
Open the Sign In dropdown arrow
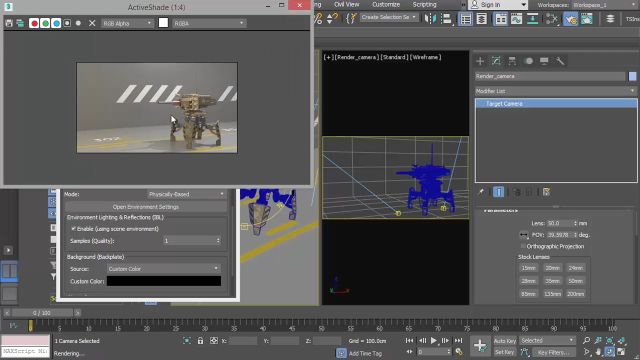[523, 4]
